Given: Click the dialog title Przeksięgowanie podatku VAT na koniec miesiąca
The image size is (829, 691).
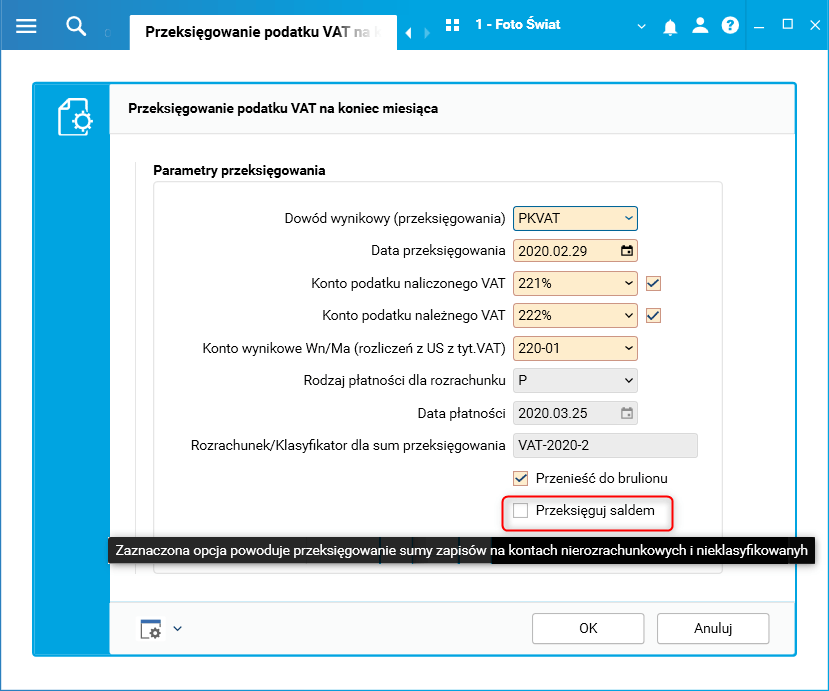Looking at the screenshot, I should coord(283,108).
